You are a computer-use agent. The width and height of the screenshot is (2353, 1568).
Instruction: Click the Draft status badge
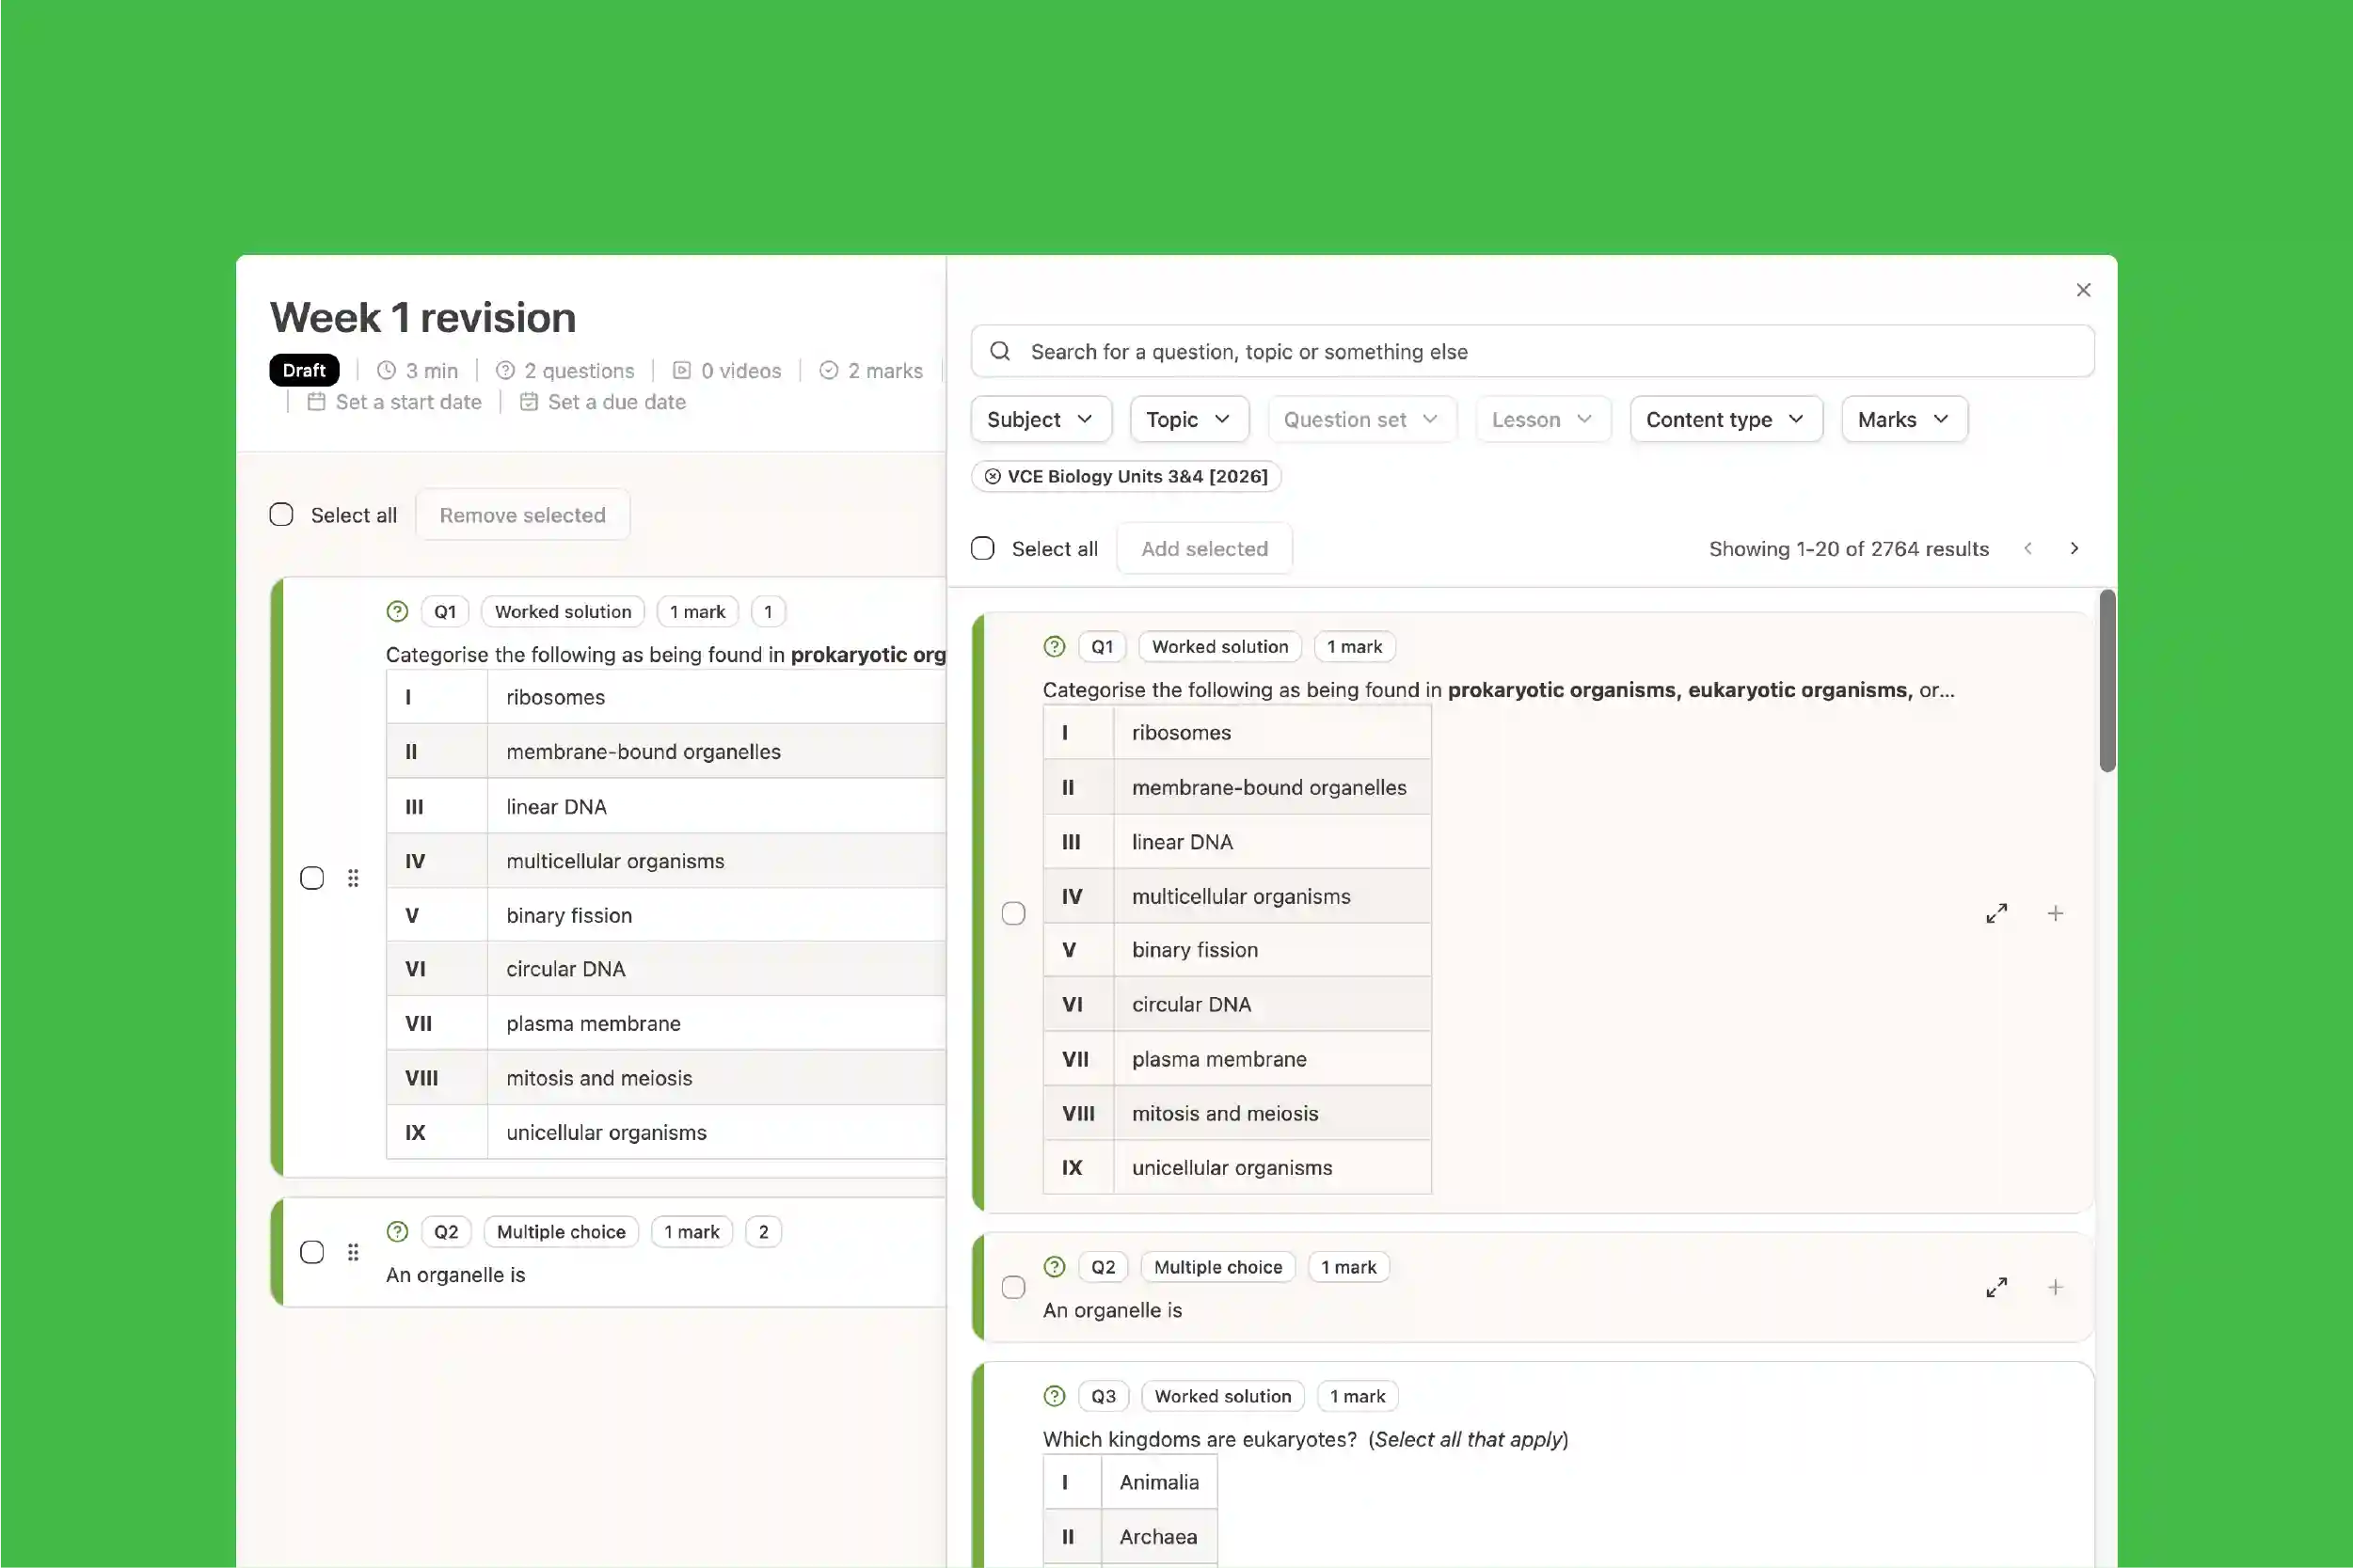[304, 370]
